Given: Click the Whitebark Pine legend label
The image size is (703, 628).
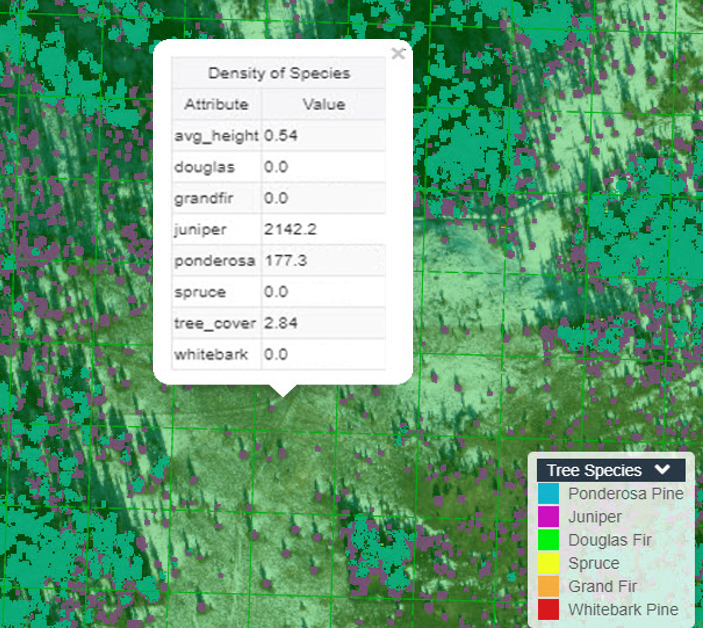Looking at the screenshot, I should tap(623, 610).
